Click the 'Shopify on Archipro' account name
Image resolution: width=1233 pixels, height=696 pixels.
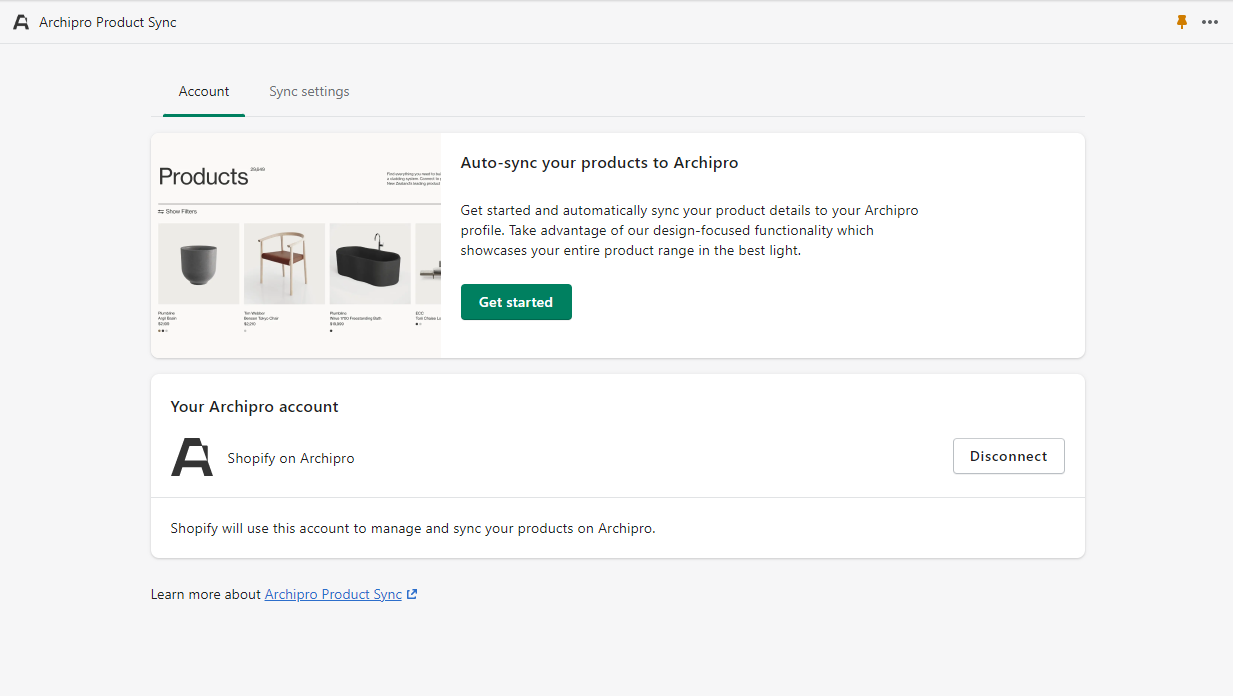point(291,458)
